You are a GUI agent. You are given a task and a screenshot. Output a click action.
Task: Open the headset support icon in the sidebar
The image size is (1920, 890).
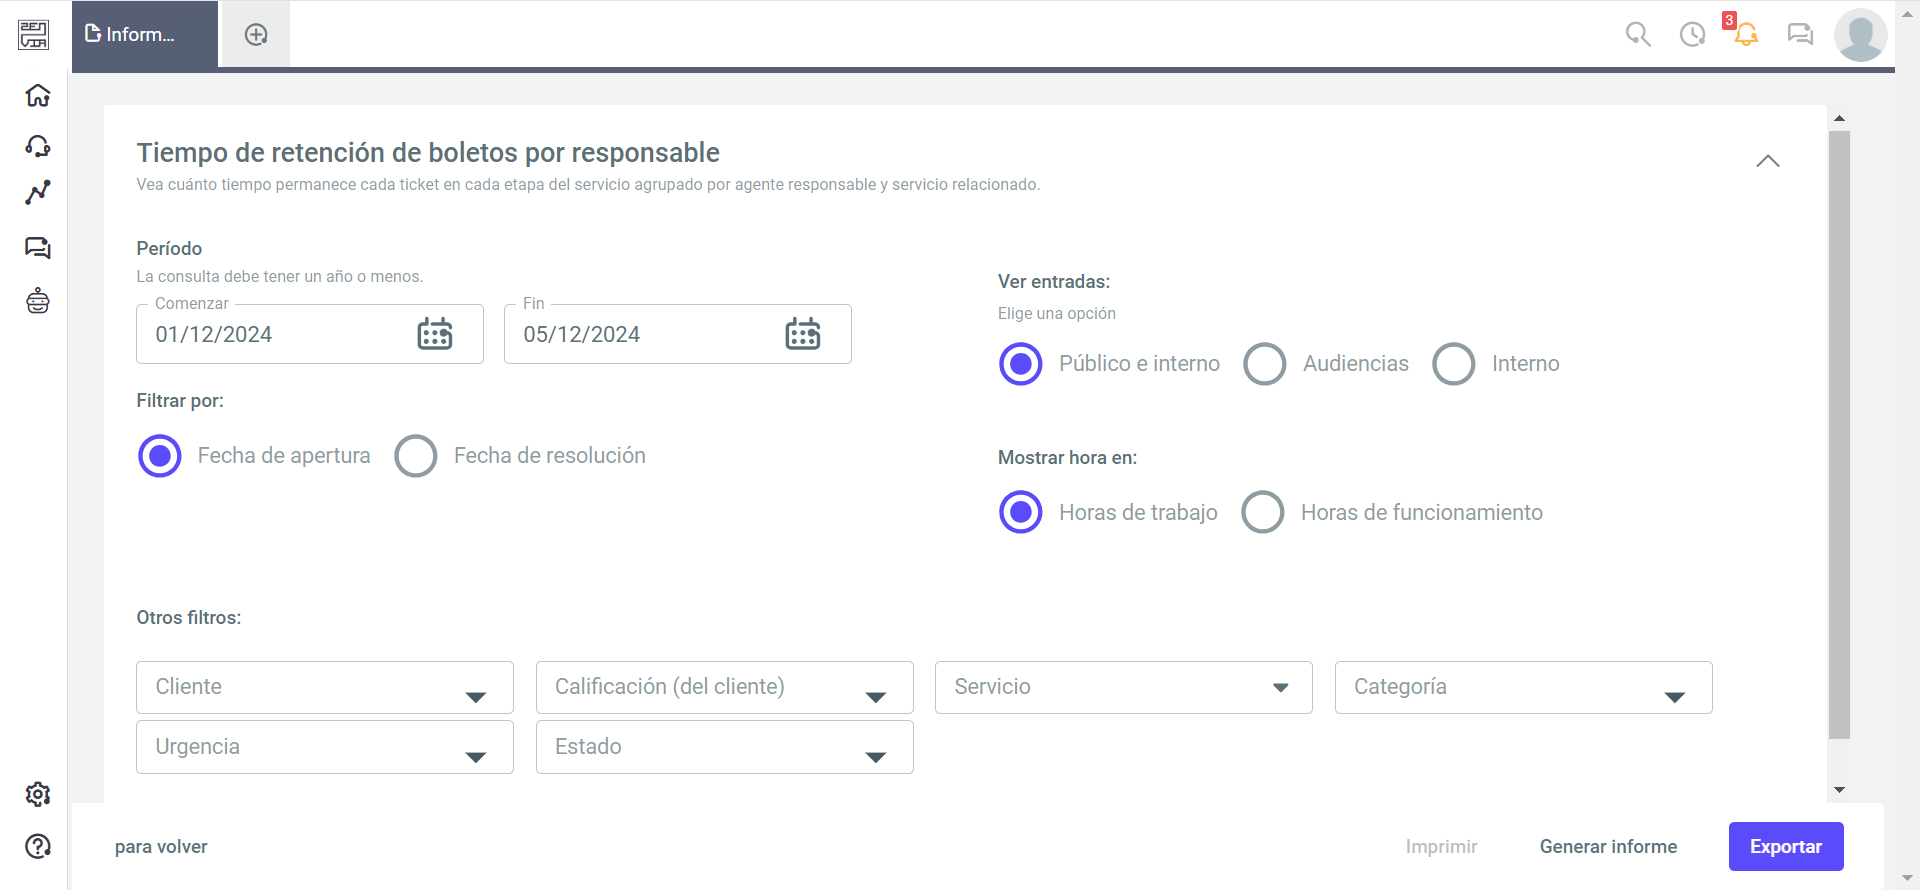[x=38, y=146]
